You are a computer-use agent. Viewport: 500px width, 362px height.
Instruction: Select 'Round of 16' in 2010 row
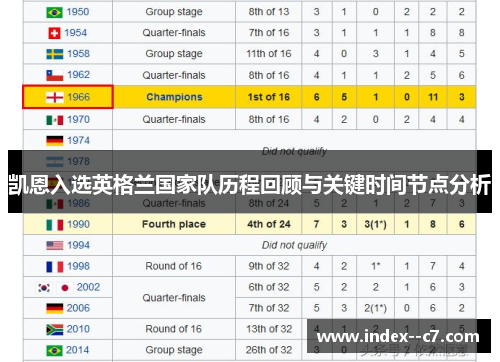click(174, 329)
